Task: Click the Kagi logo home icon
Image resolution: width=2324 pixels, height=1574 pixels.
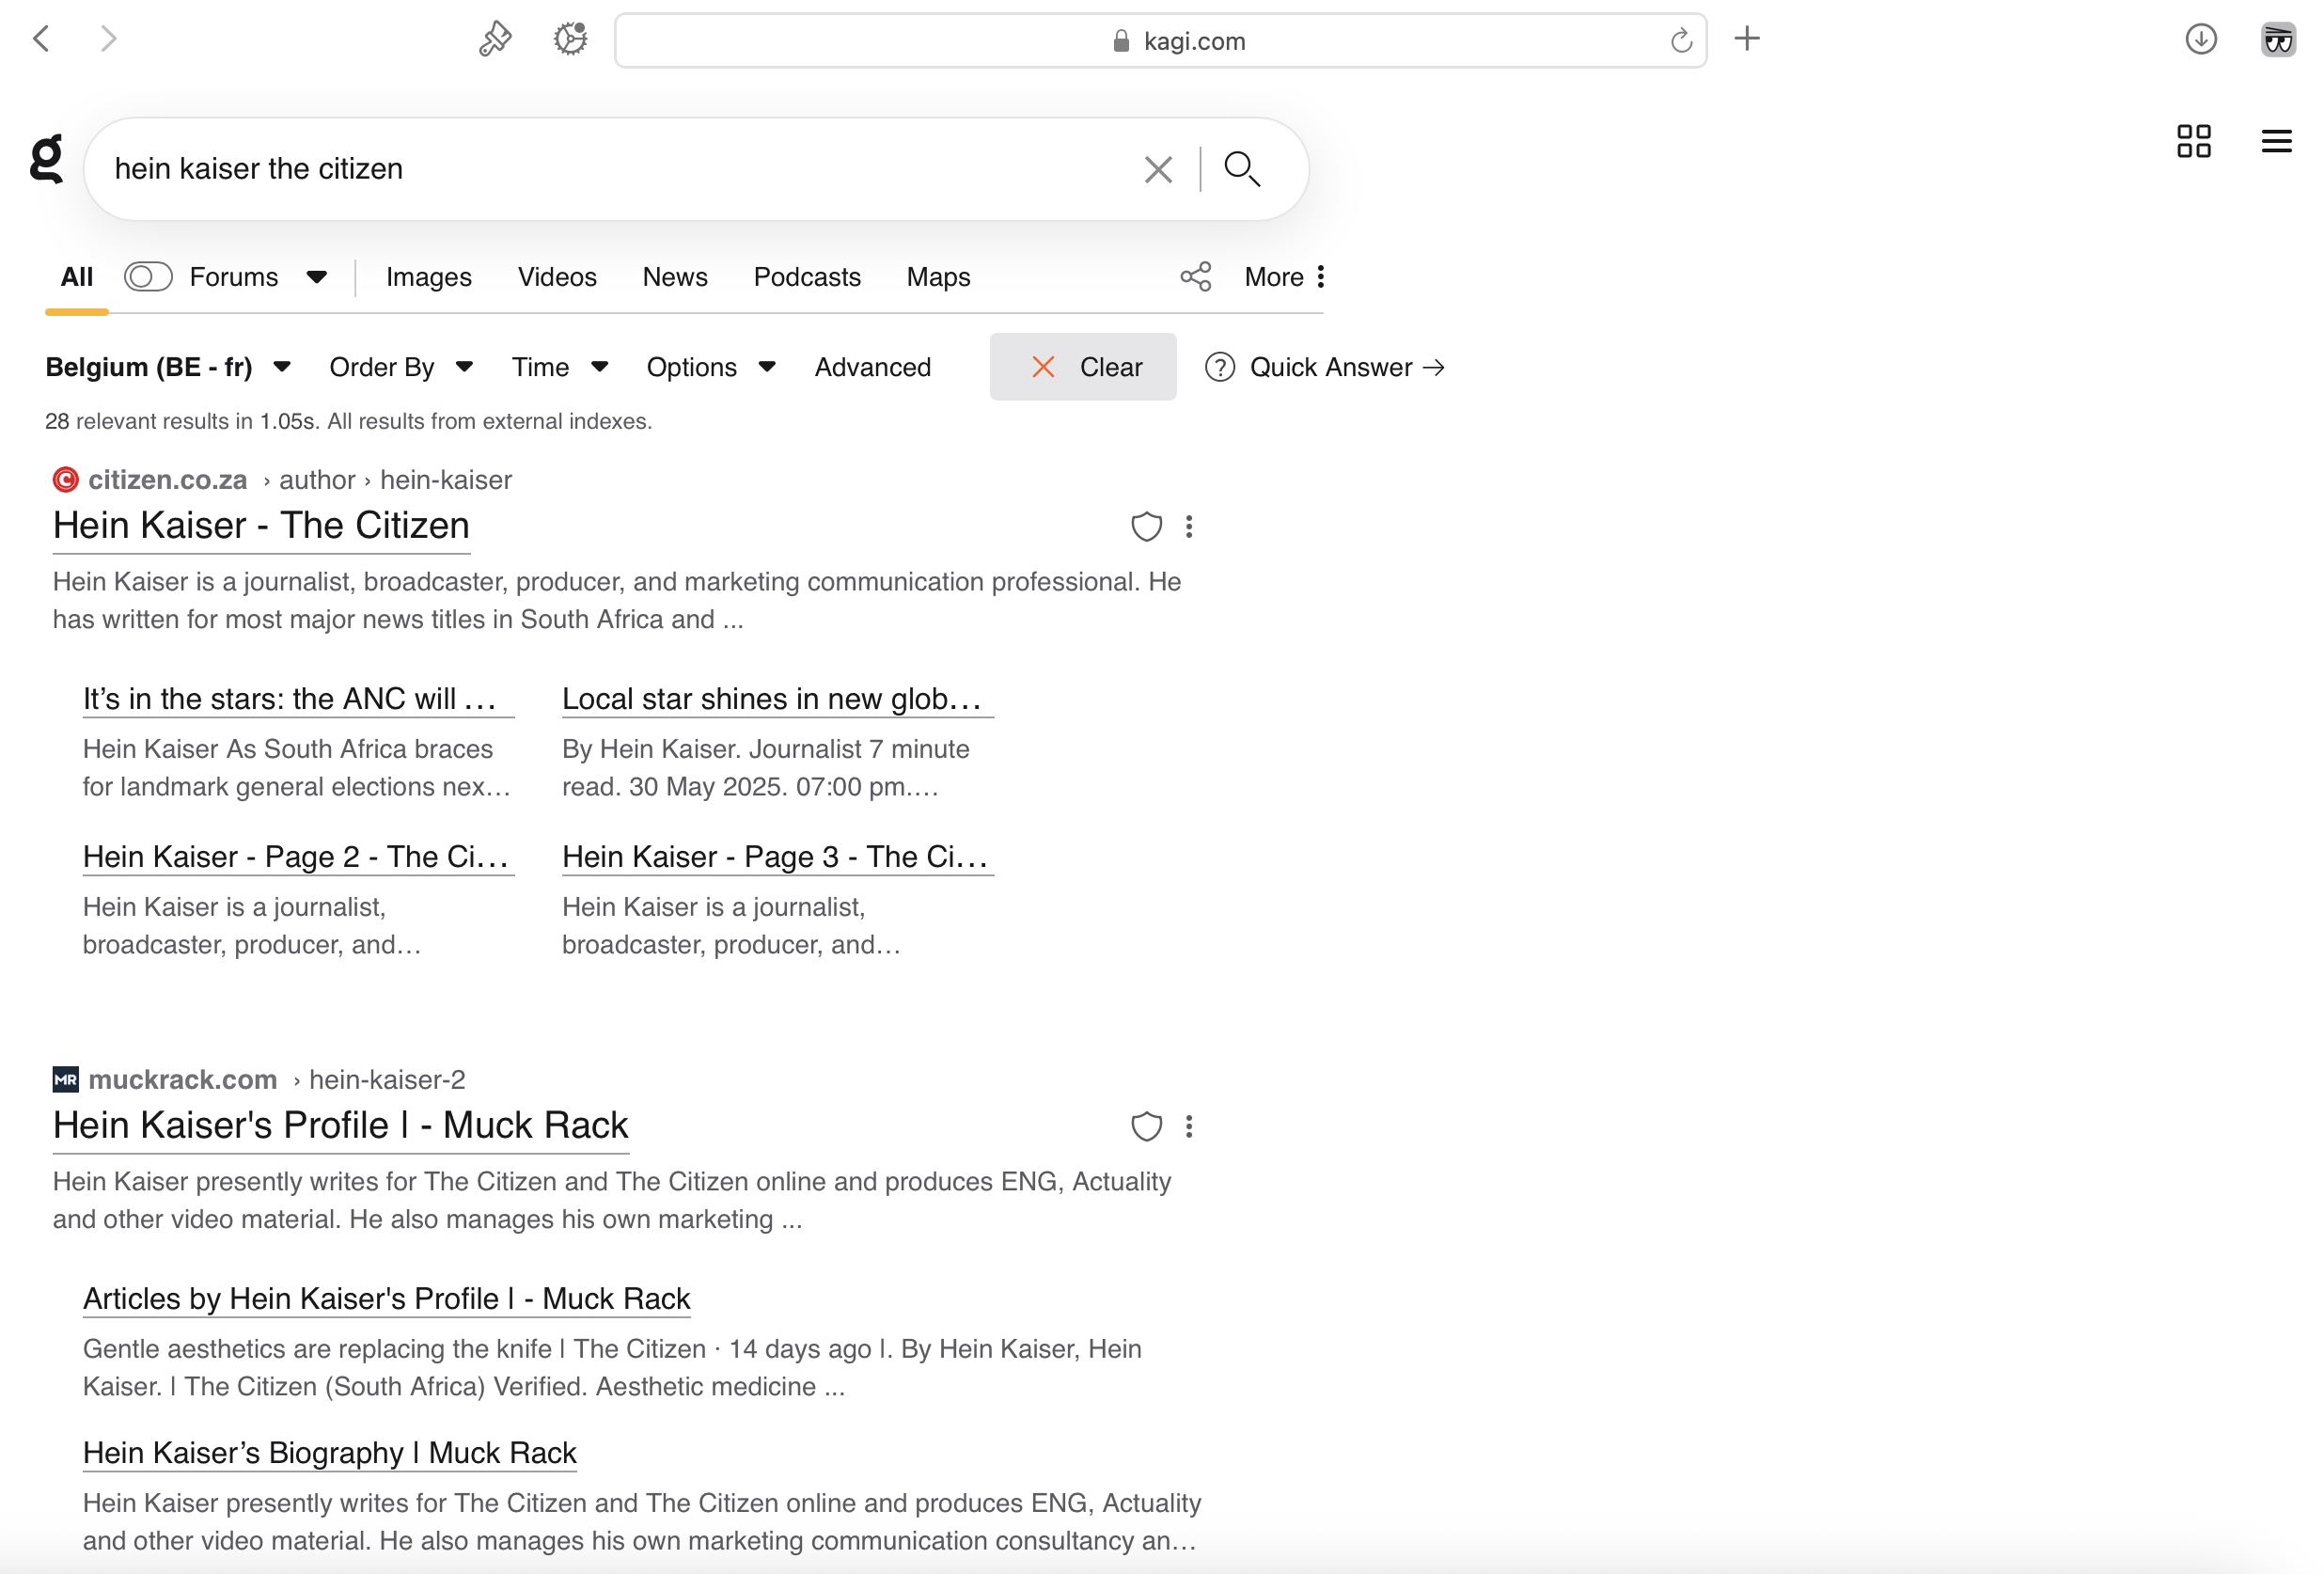Action: pos(46,160)
